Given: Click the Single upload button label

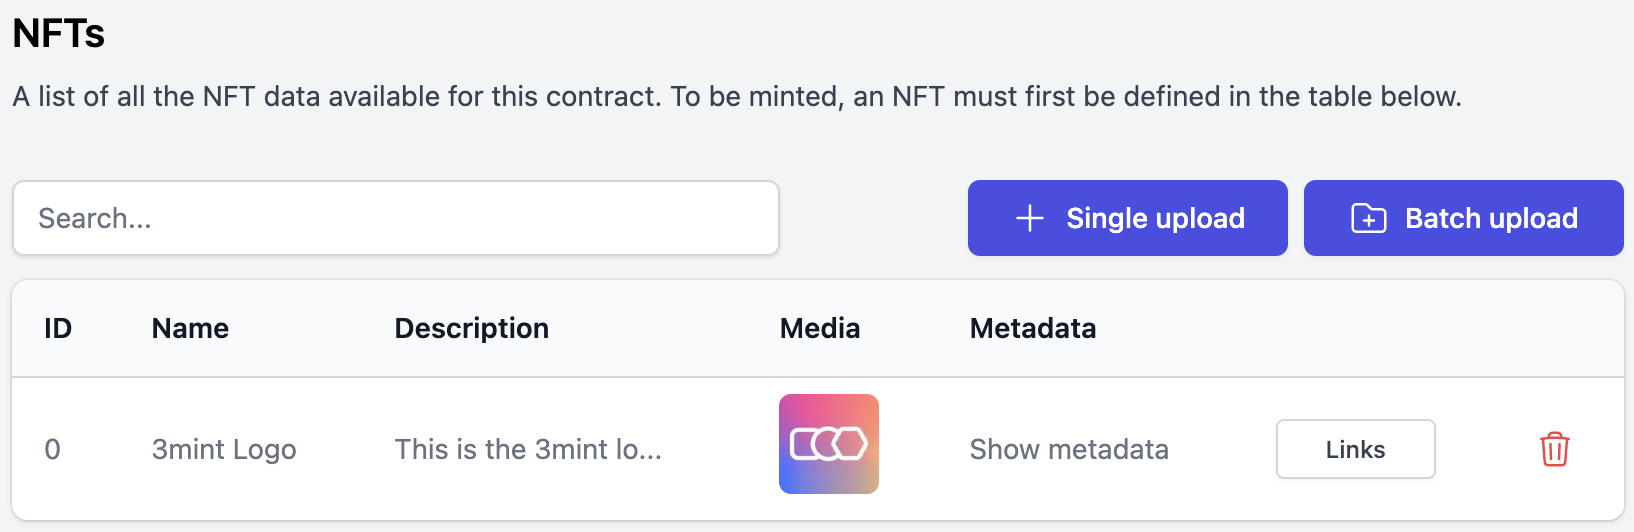Looking at the screenshot, I should tap(1155, 218).
